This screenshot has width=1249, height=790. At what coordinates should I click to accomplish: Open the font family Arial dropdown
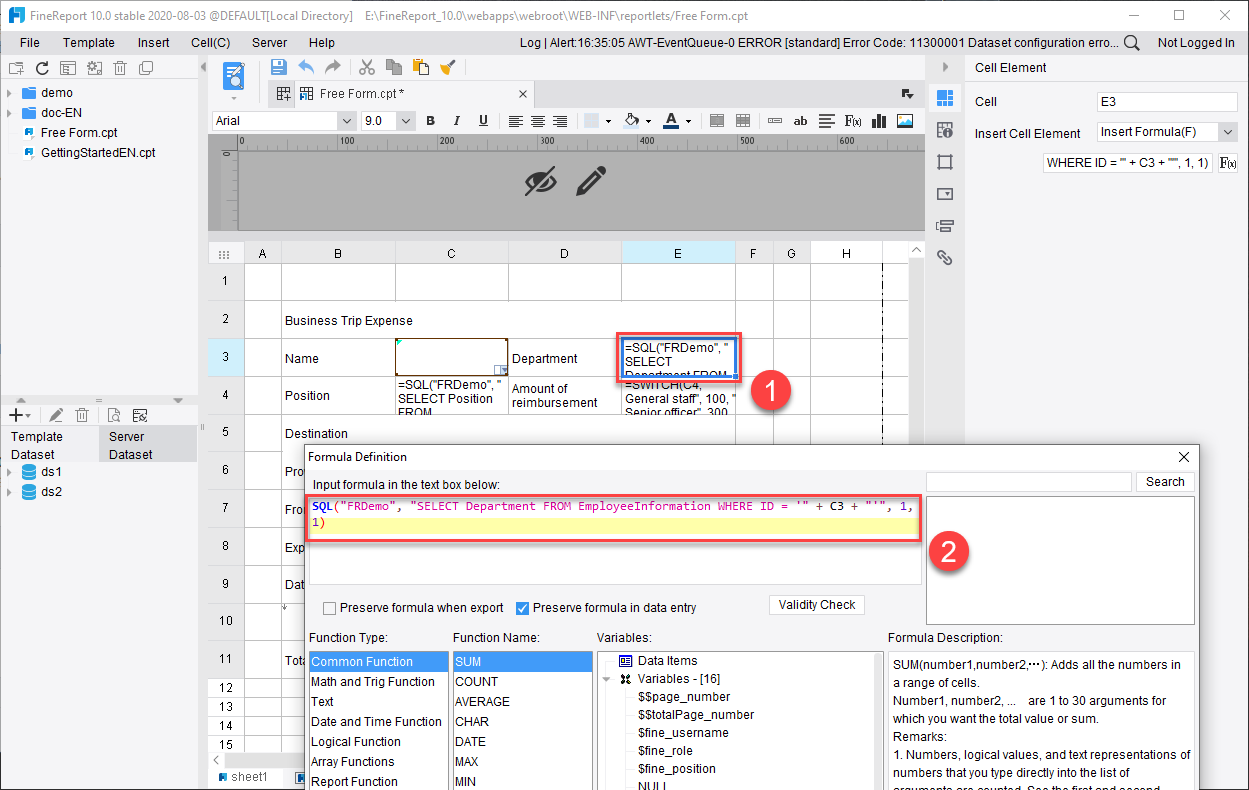(x=347, y=121)
